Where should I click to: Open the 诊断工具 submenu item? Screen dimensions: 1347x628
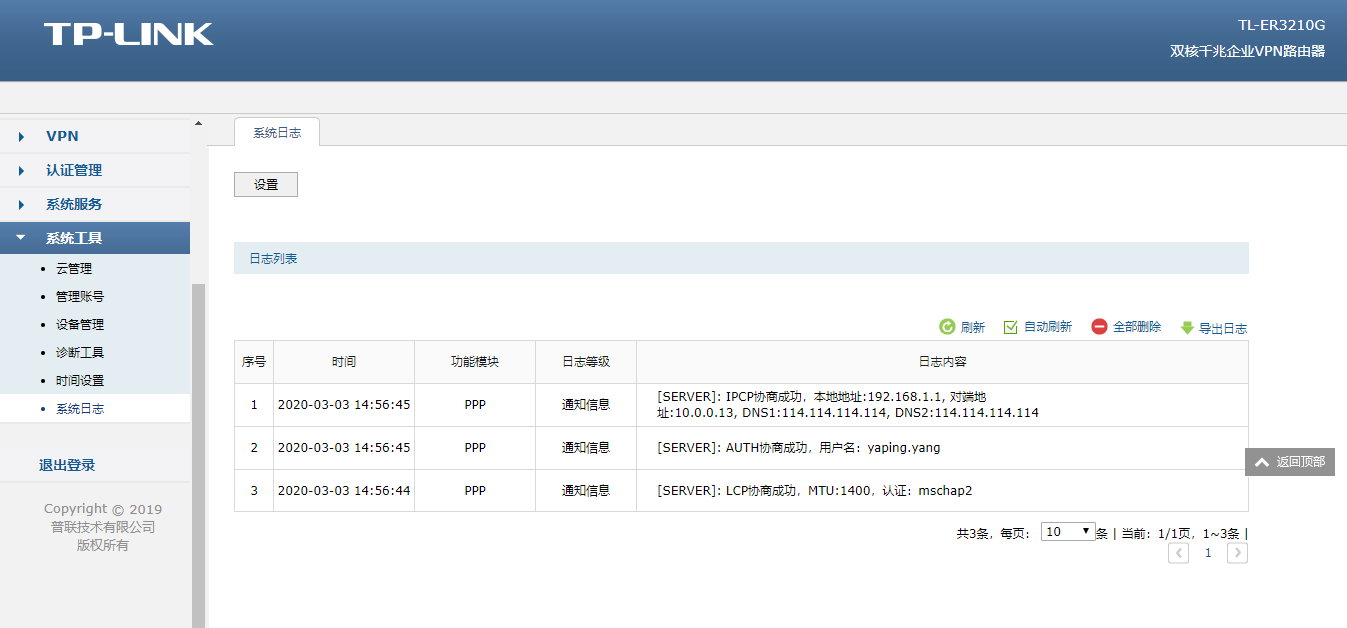[80, 353]
